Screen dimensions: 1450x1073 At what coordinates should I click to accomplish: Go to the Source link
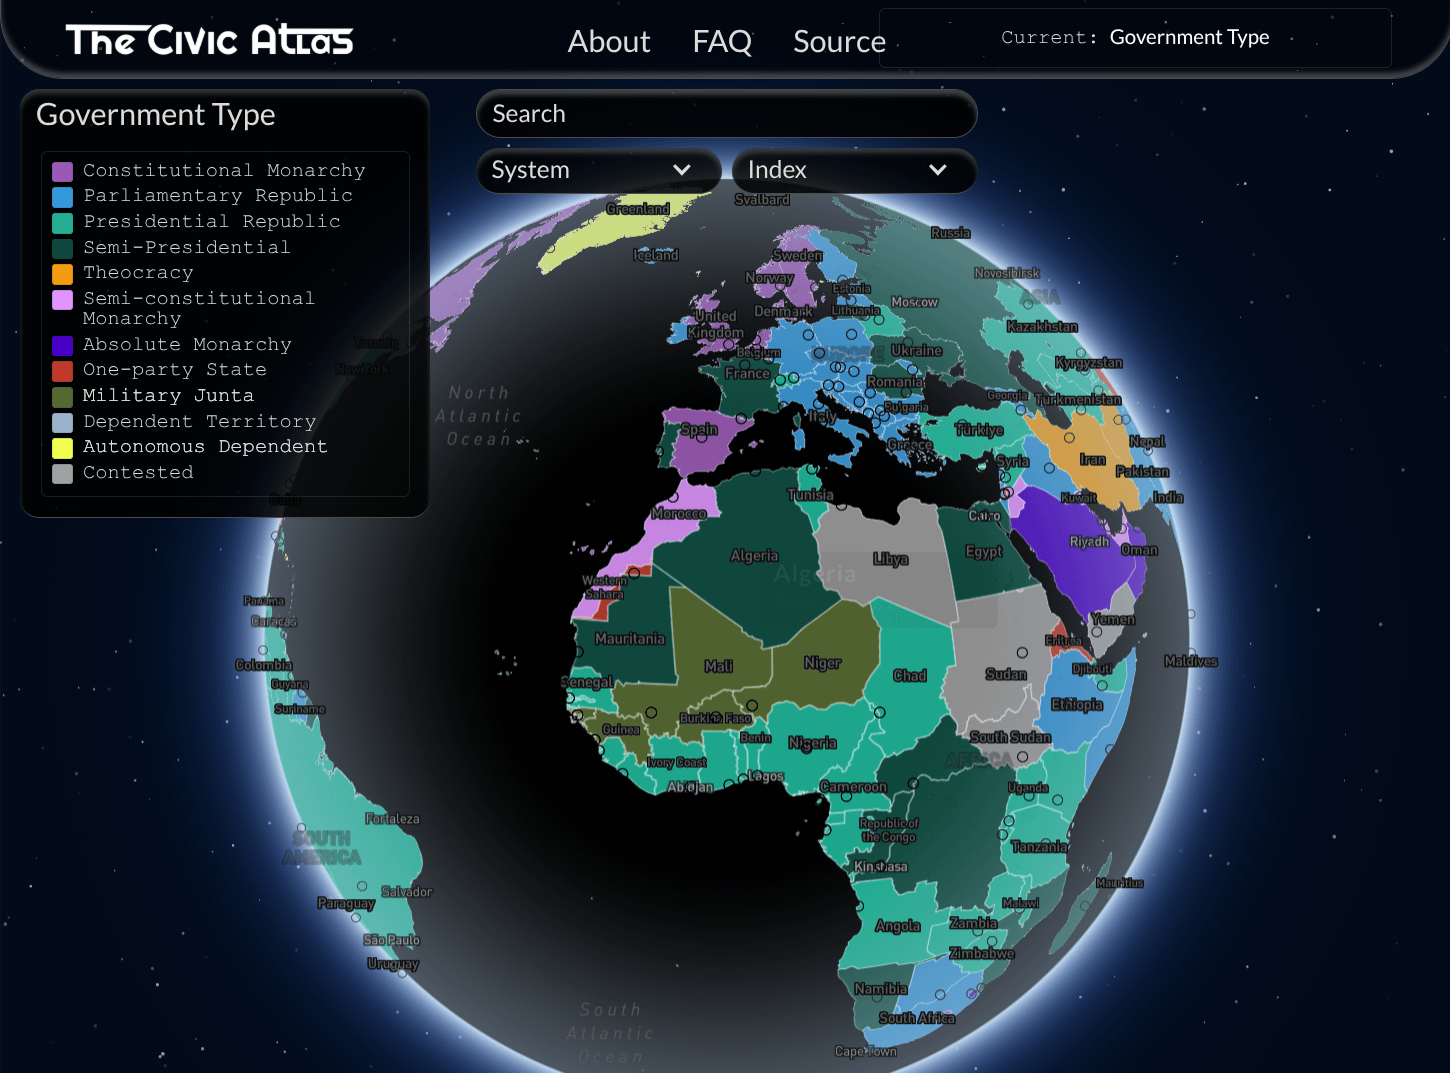pos(838,42)
